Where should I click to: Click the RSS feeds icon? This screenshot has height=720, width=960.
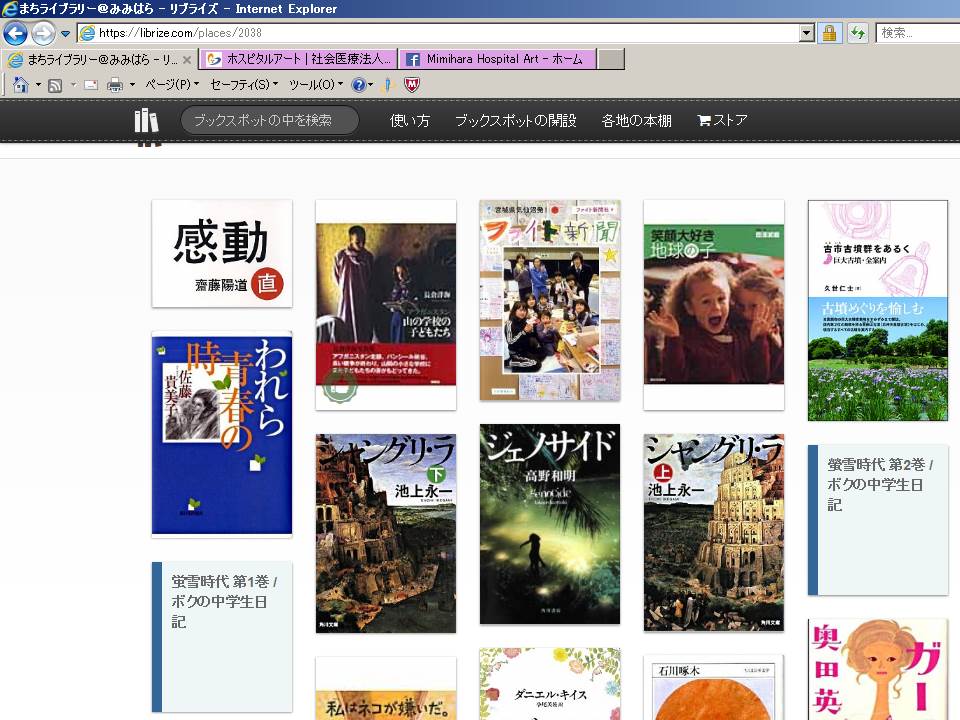(55, 85)
